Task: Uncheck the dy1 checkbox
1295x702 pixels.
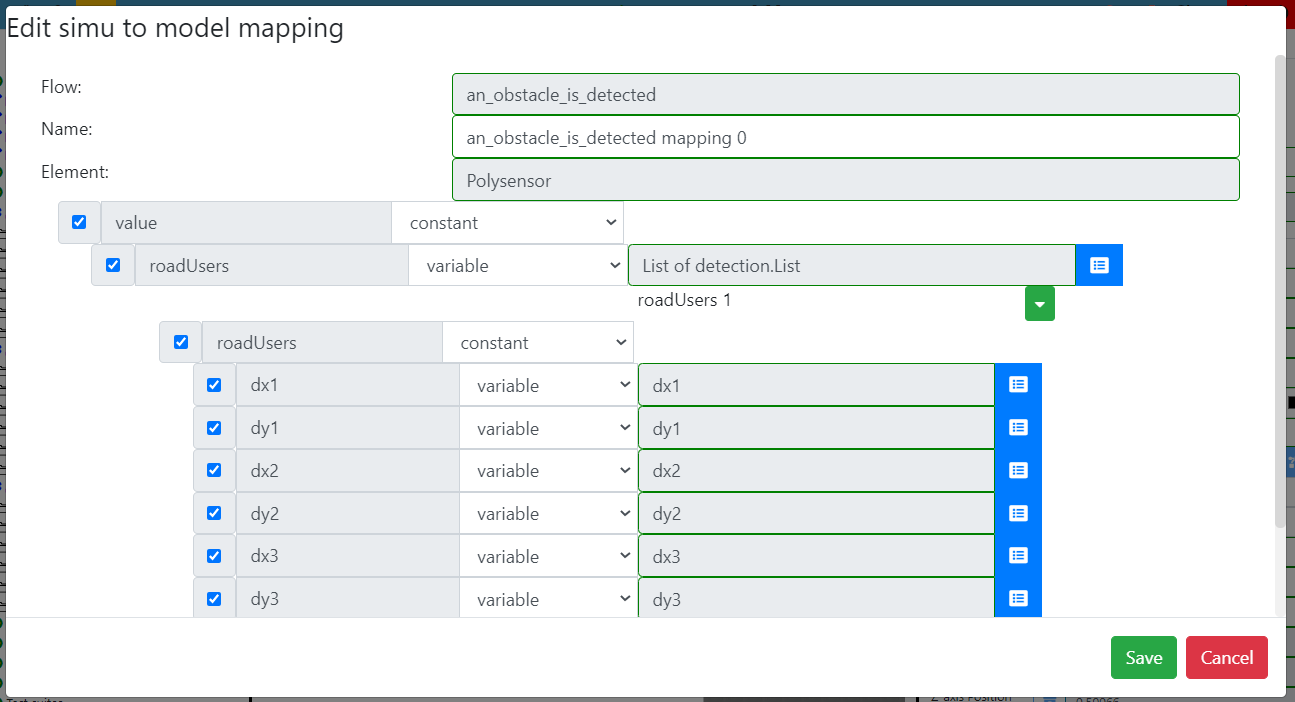Action: (214, 428)
